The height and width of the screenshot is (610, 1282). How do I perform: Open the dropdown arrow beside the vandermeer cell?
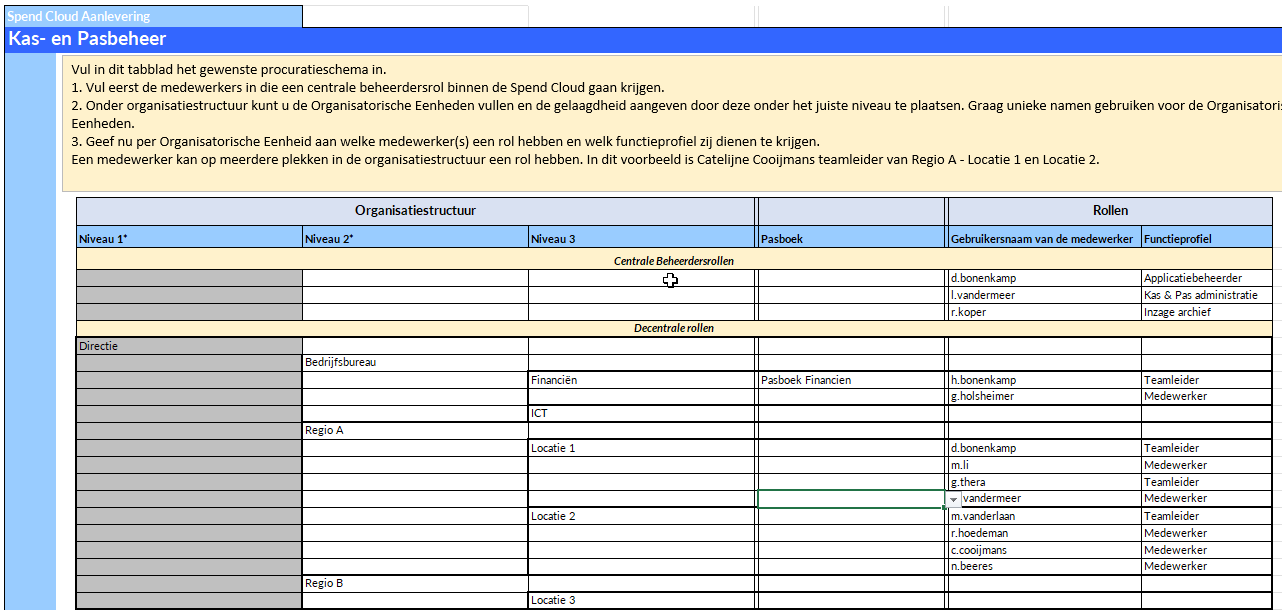pos(954,499)
